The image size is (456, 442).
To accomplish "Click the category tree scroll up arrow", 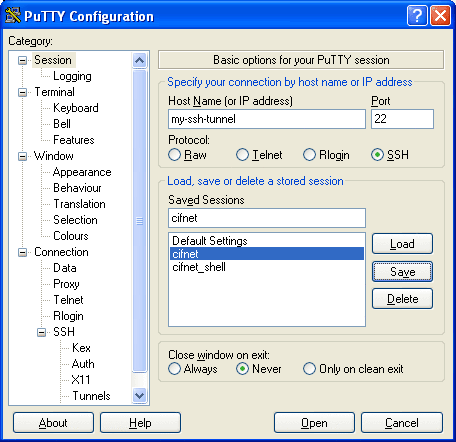I will tap(139, 60).
